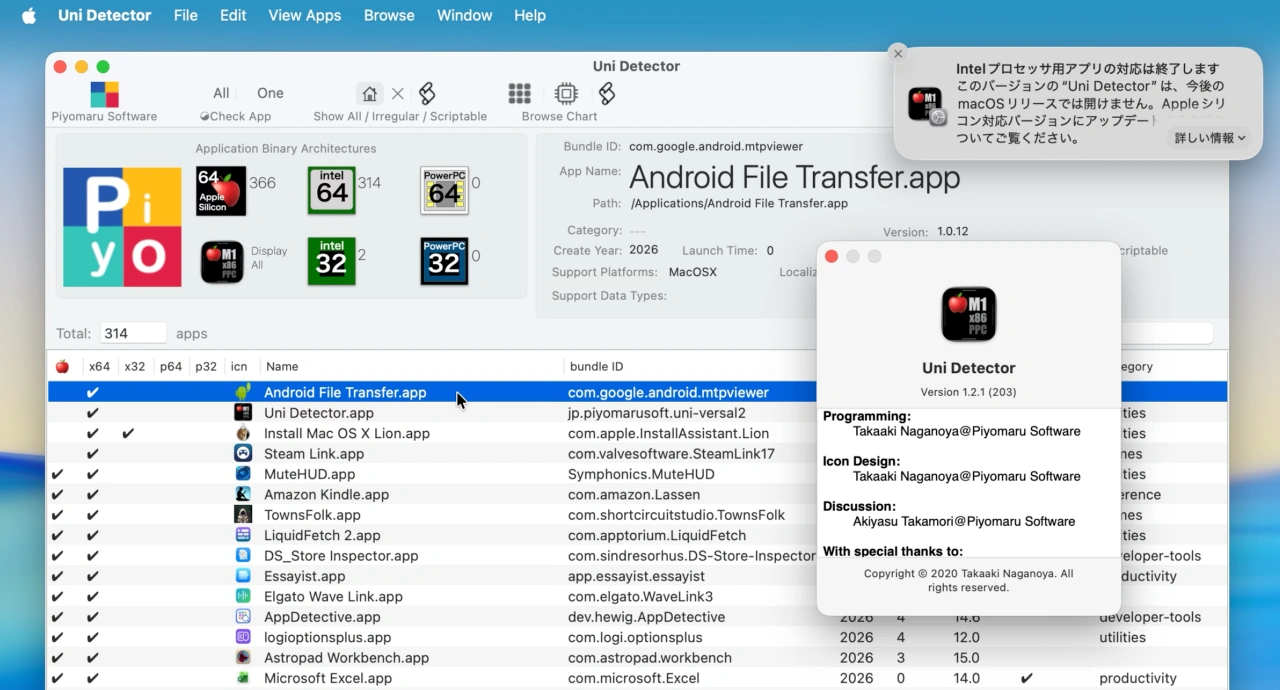Sort by the red apple column header
Screen dimensions: 1280x690
(62, 367)
